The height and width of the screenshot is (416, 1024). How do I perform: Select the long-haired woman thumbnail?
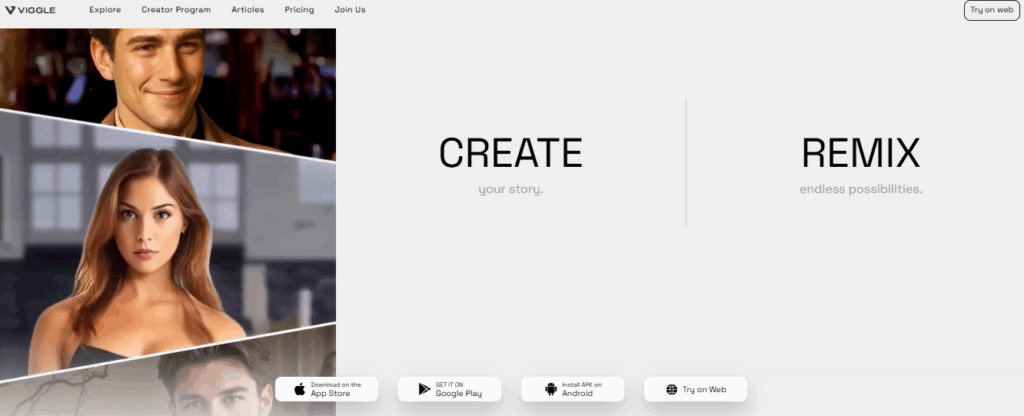(168, 255)
